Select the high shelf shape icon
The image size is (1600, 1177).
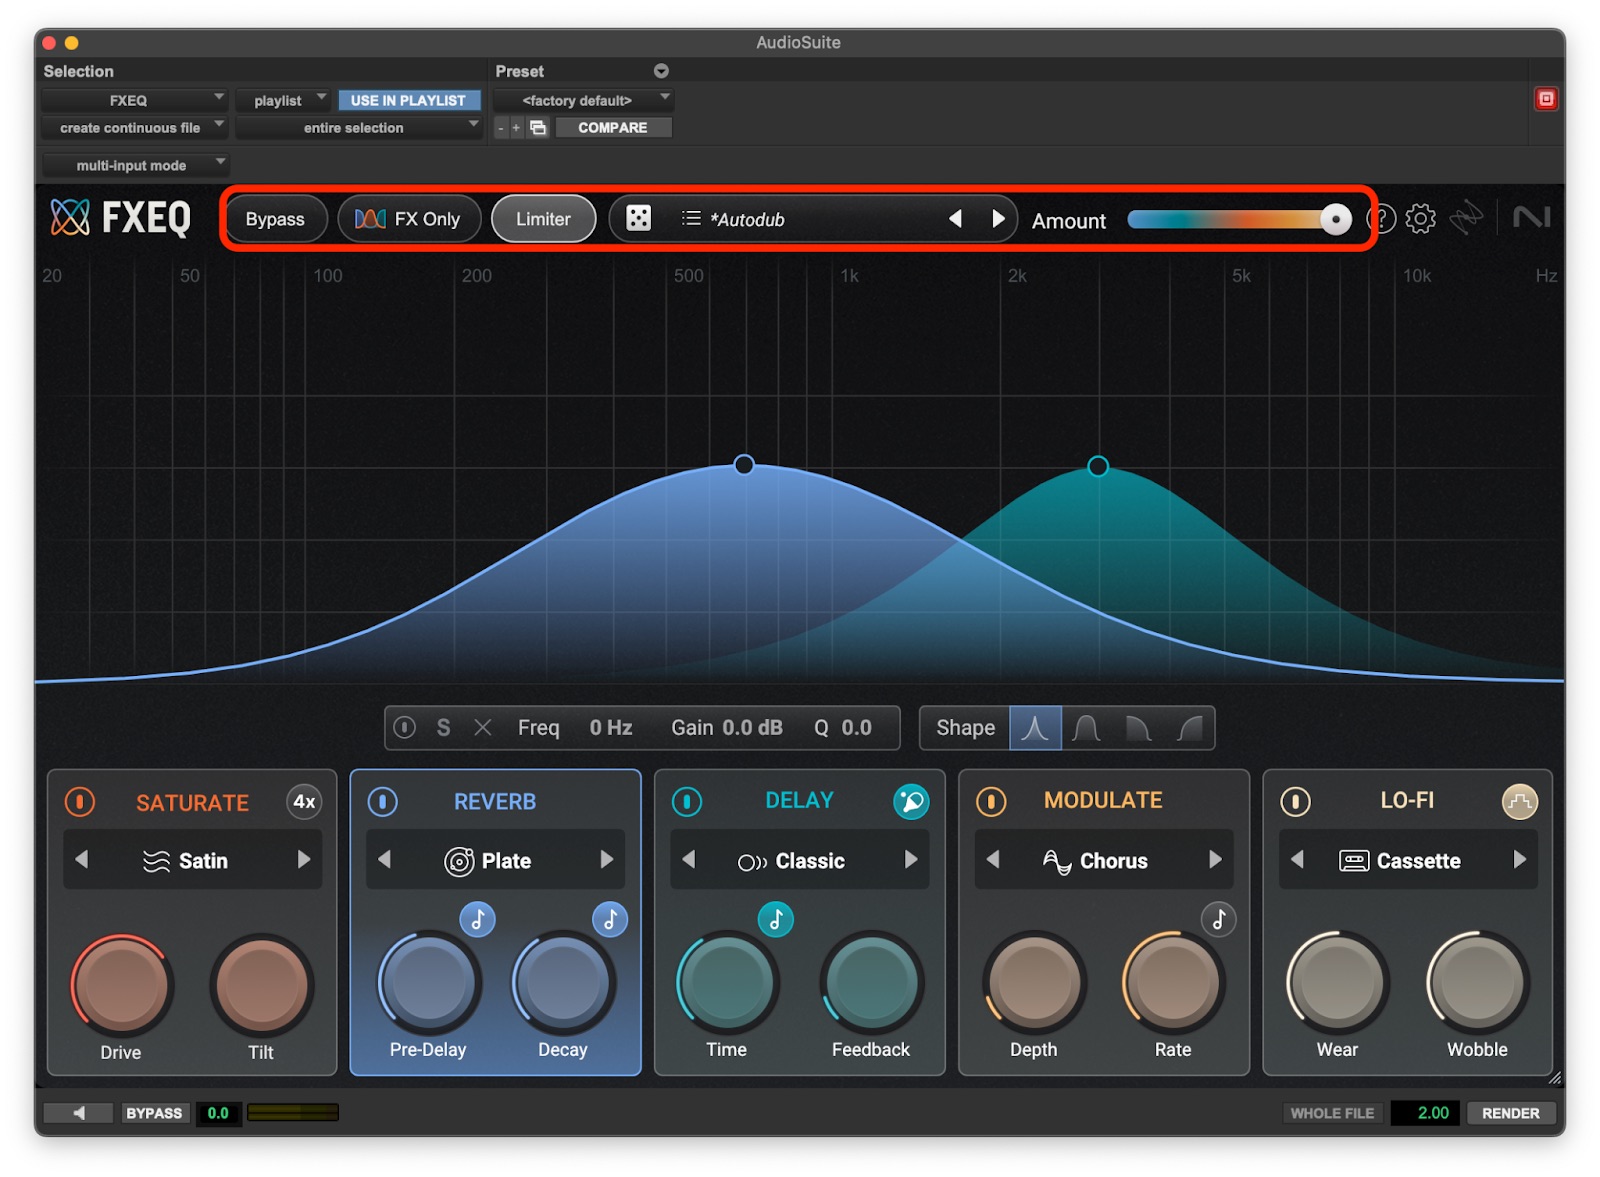pos(1190,728)
